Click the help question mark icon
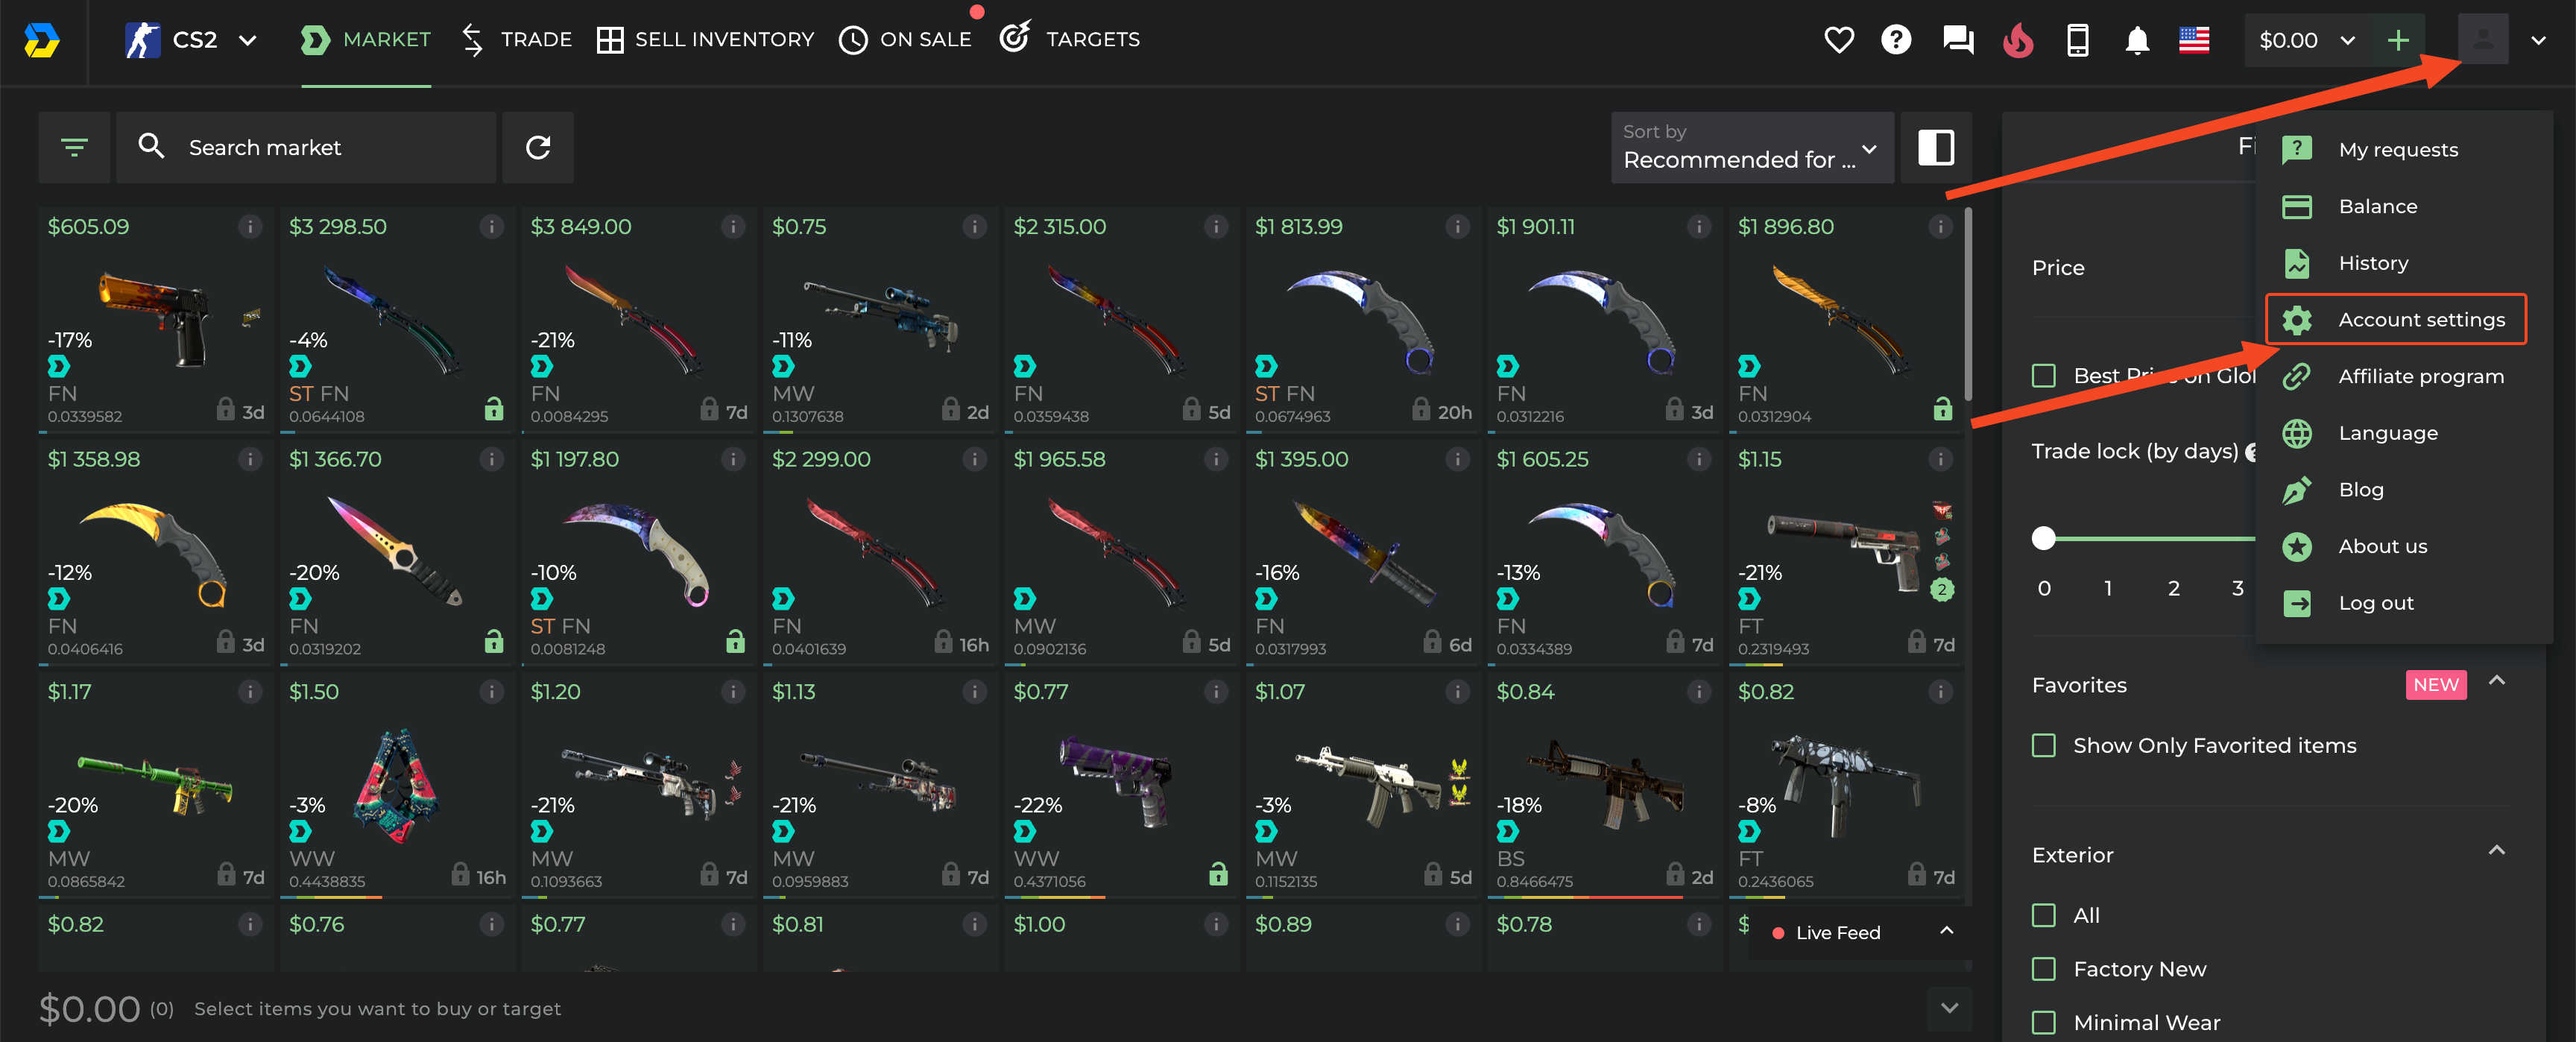2576x1042 pixels. click(x=1895, y=40)
